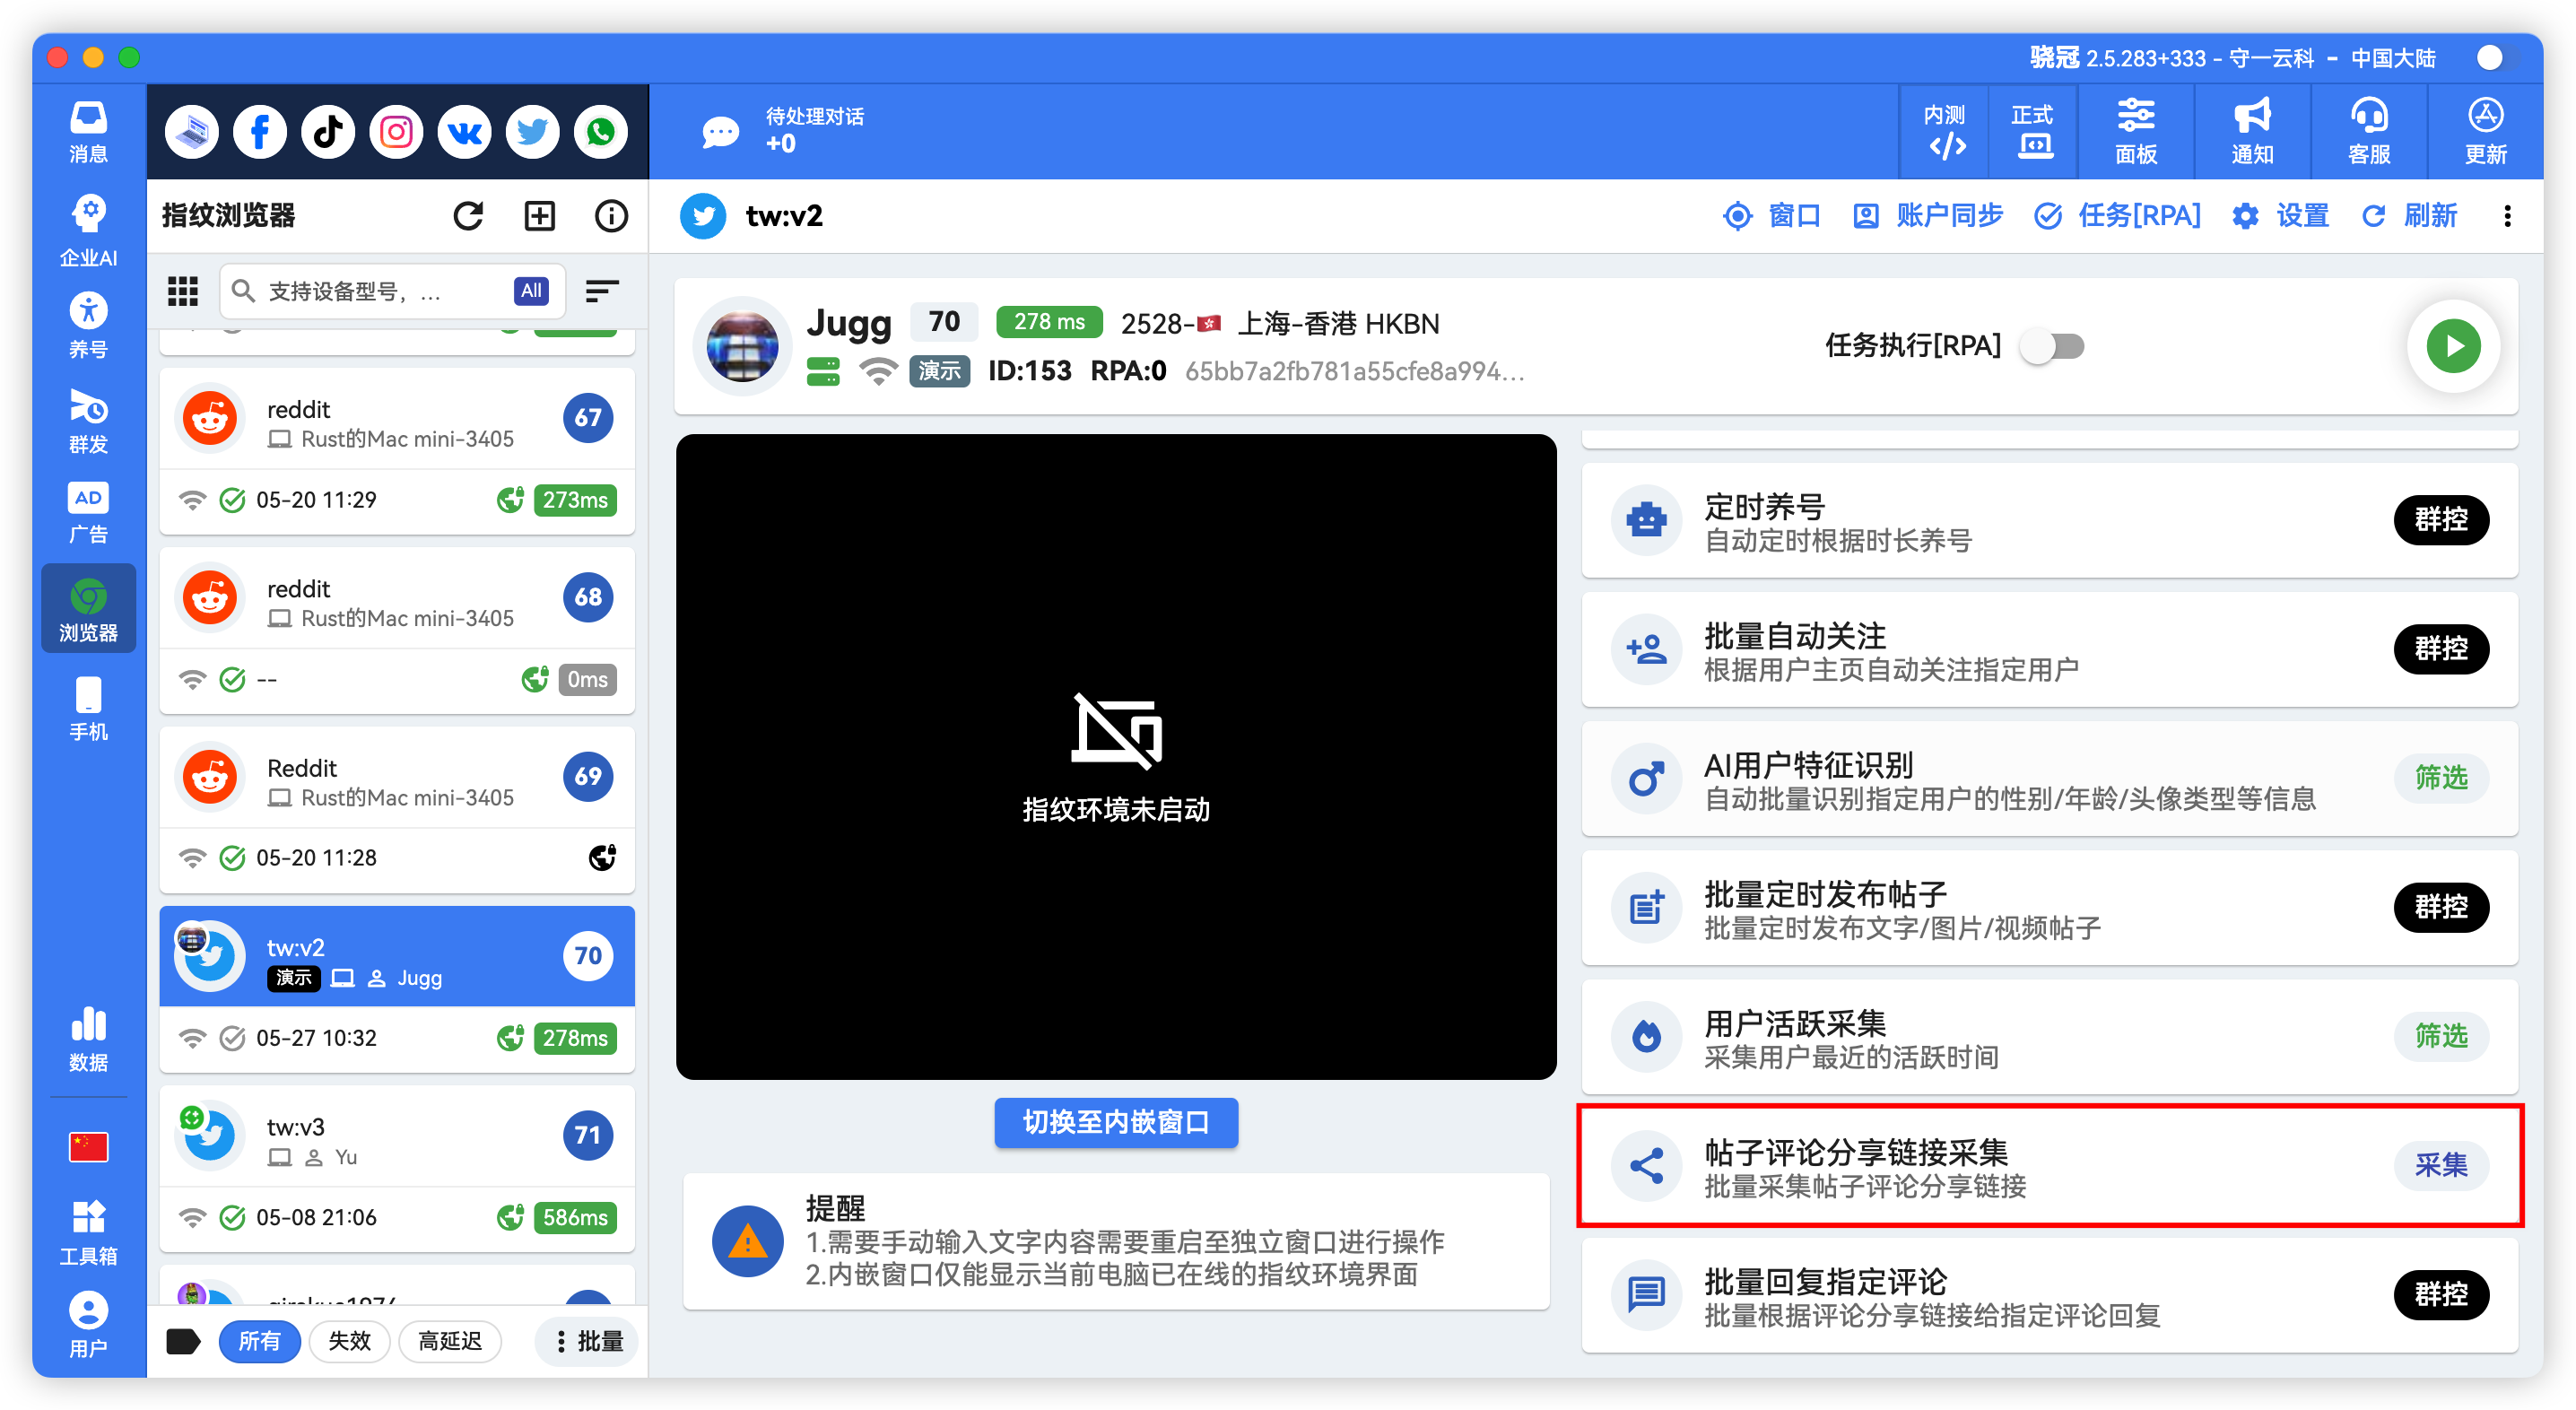Switch to grid view of browsers

(x=183, y=291)
